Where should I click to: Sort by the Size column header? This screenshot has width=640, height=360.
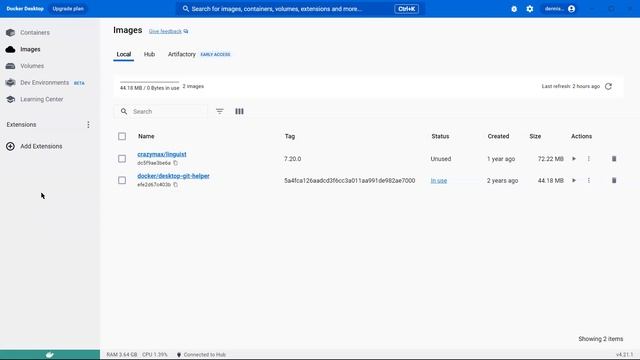[535, 136]
